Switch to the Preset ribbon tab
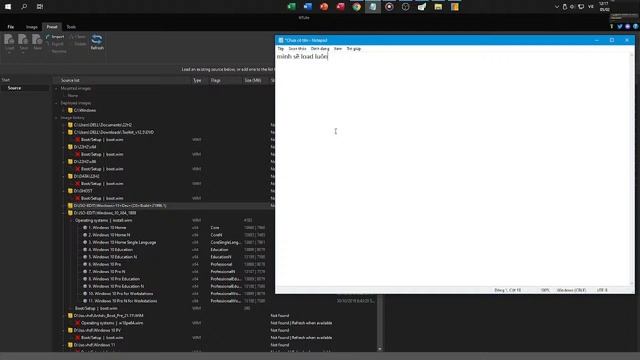 (52, 27)
